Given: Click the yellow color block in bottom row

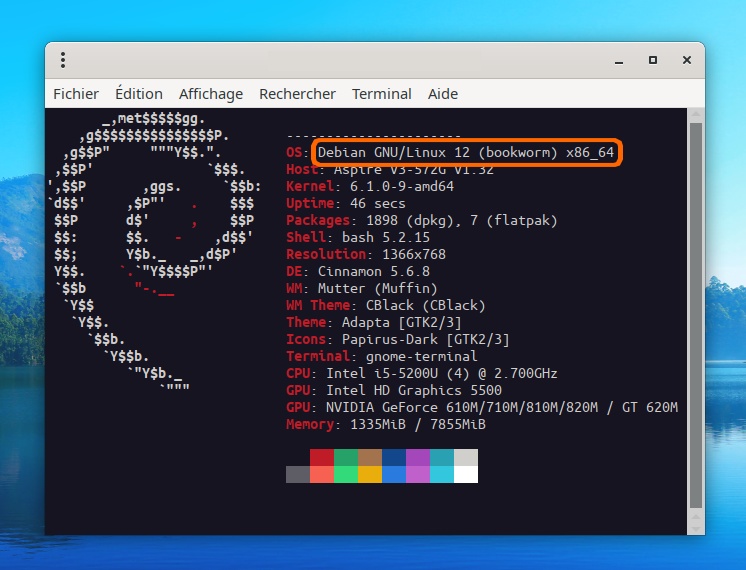Looking at the screenshot, I should pos(370,474).
